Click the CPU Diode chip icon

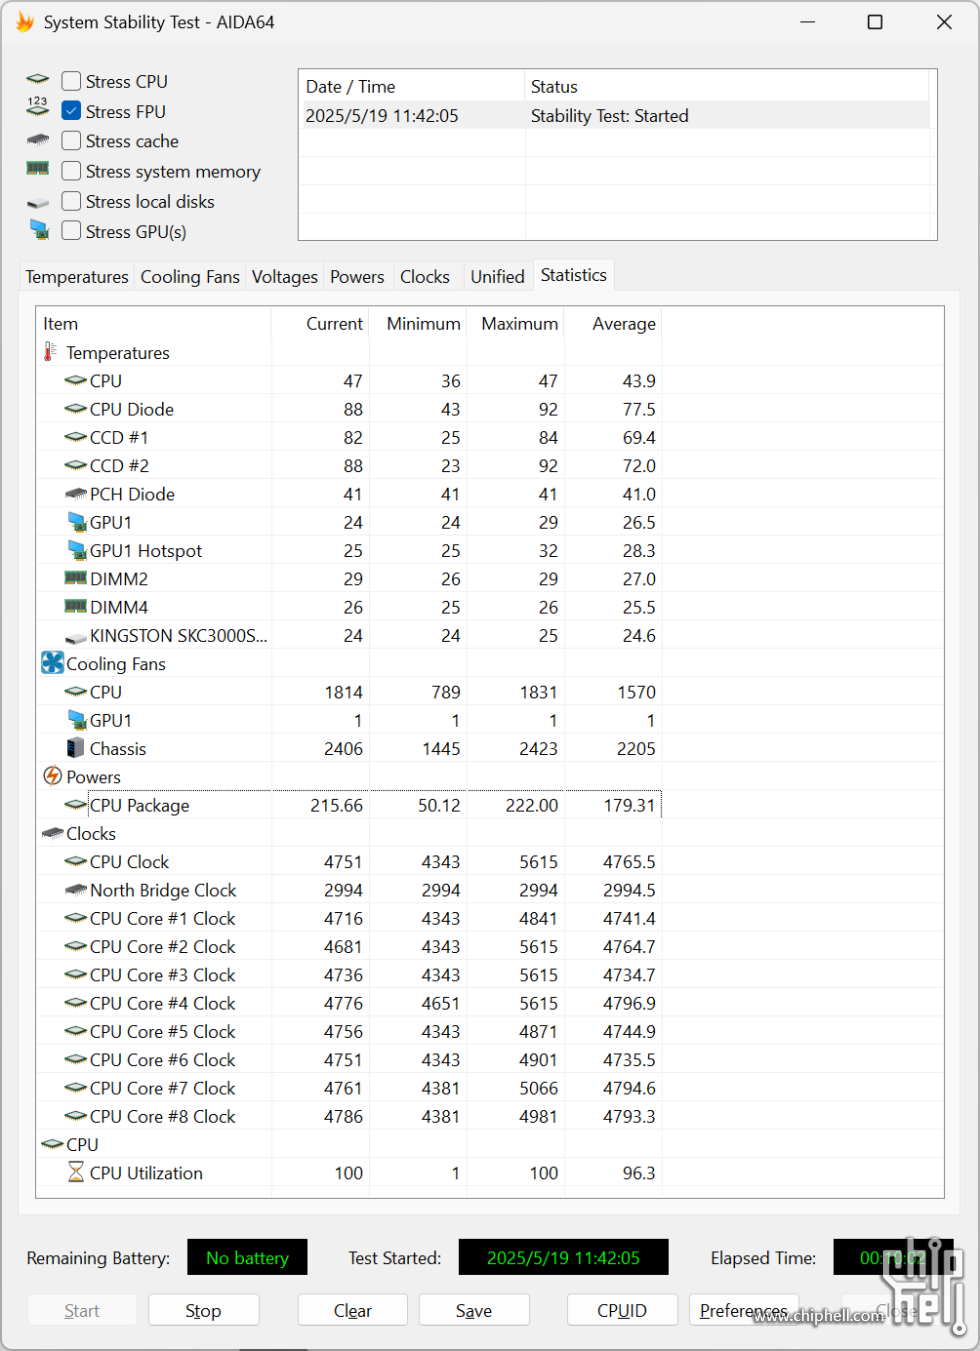[76, 409]
